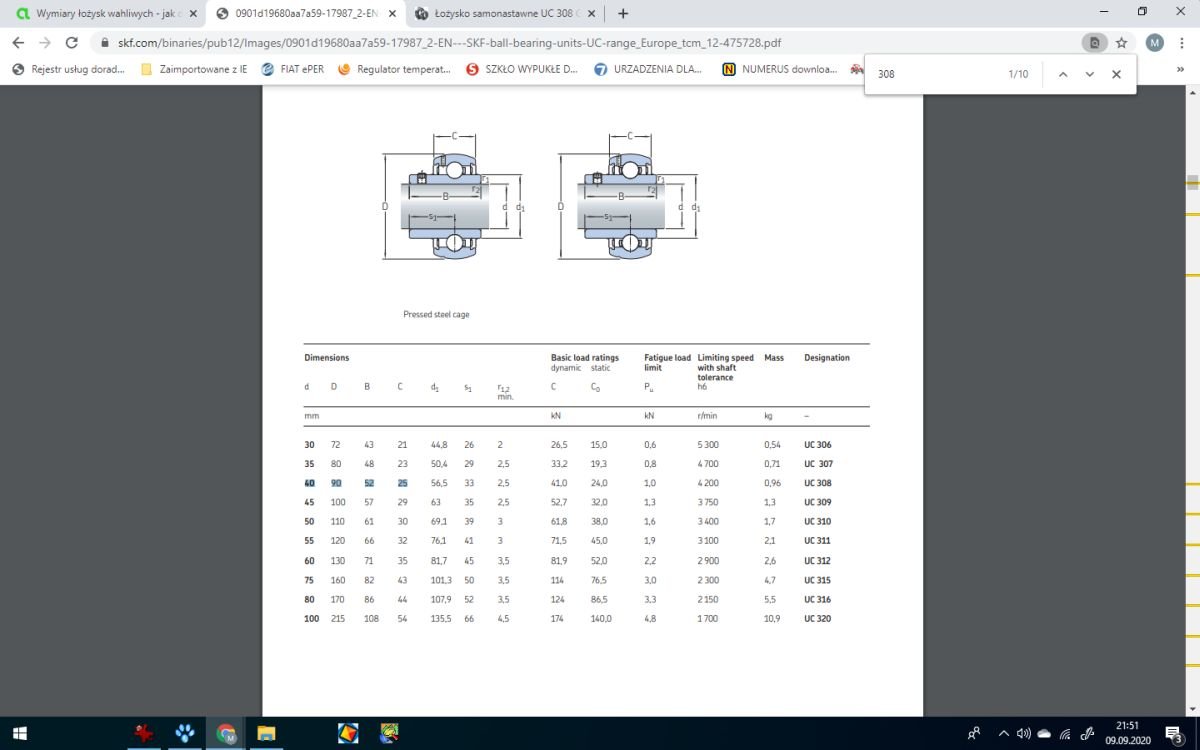Open the Zaimportowane z IE bookmarks folder
Viewport: 1200px width, 750px height.
(194, 70)
